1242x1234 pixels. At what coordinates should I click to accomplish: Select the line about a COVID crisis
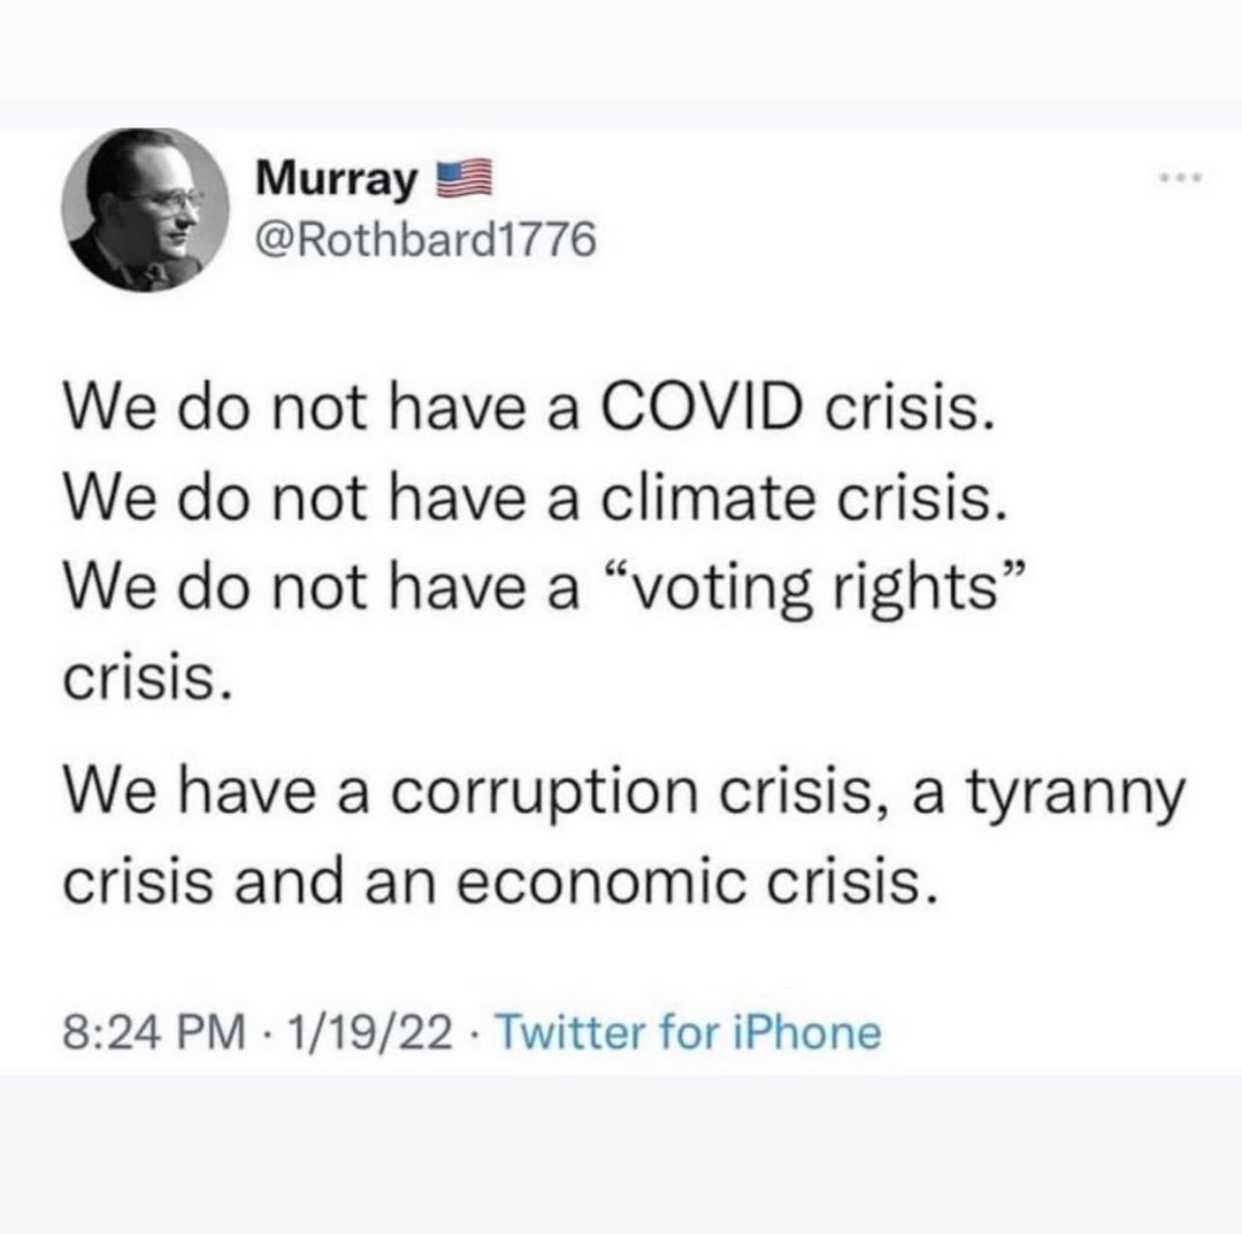point(529,409)
